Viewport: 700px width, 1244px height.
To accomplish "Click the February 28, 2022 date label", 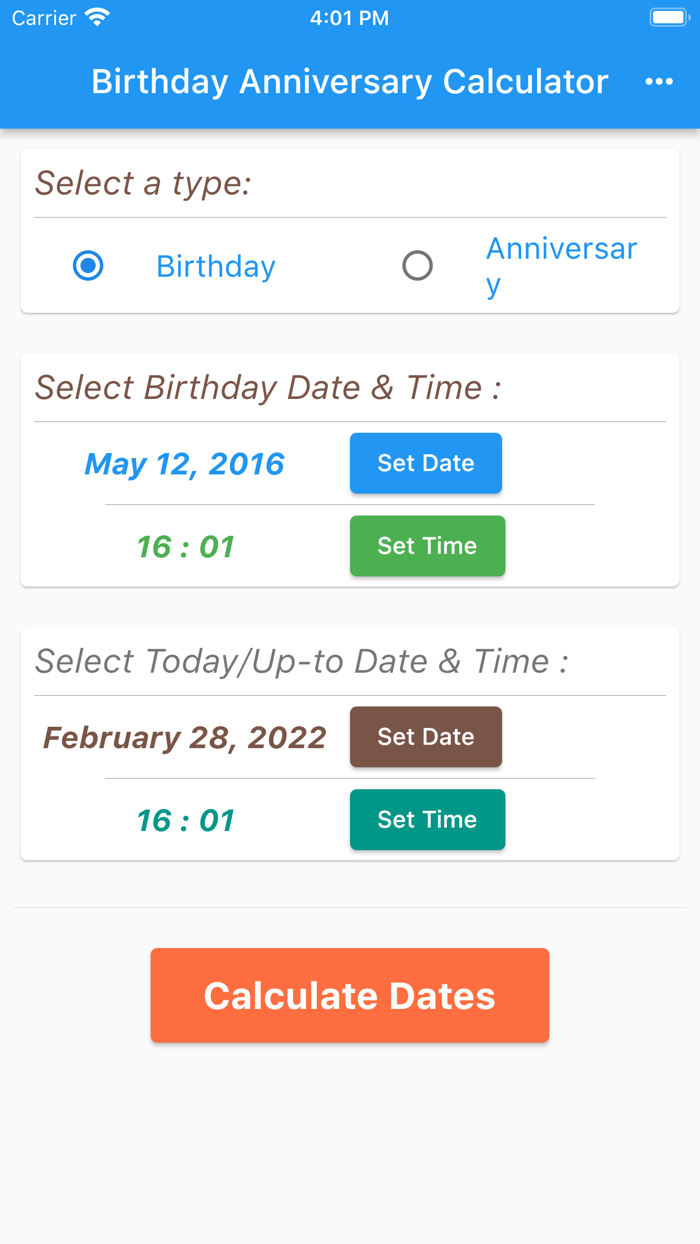I will coord(184,737).
